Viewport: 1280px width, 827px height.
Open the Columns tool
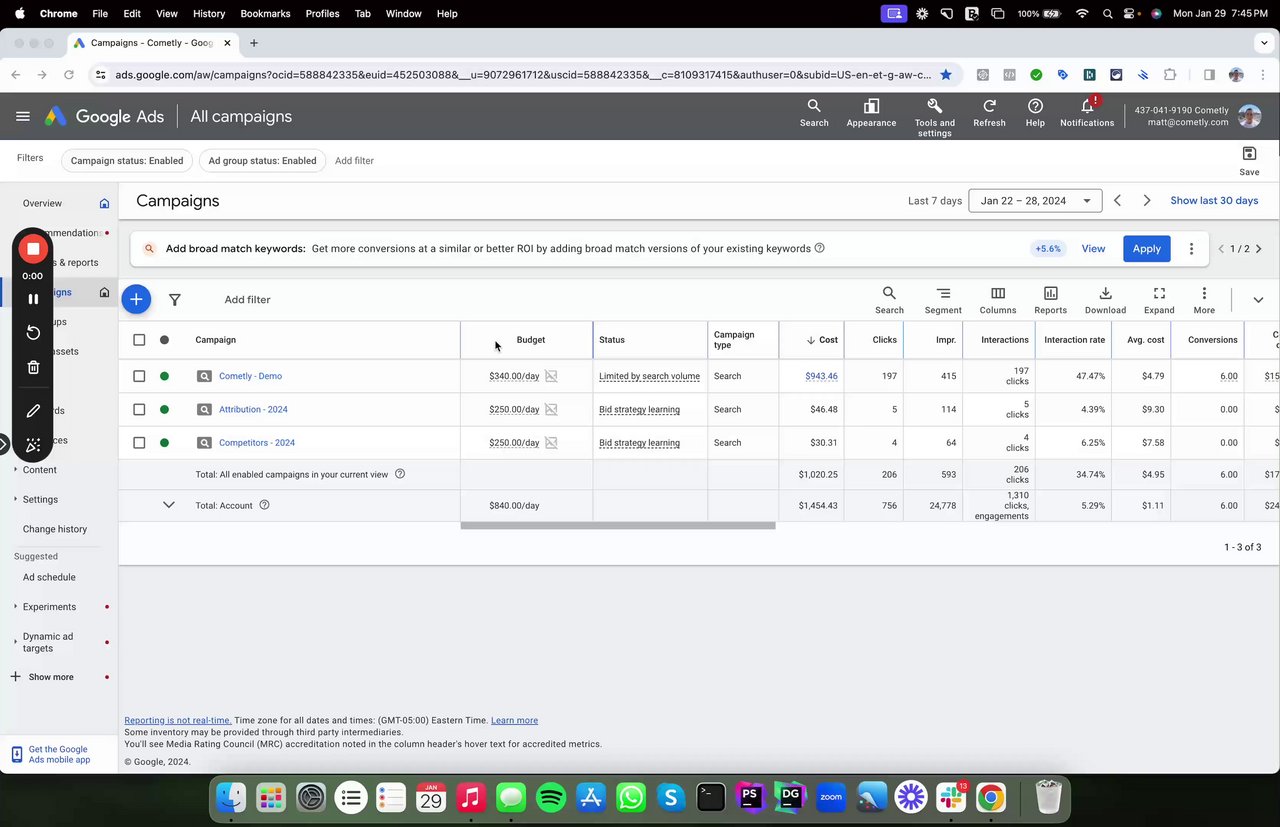click(x=997, y=299)
